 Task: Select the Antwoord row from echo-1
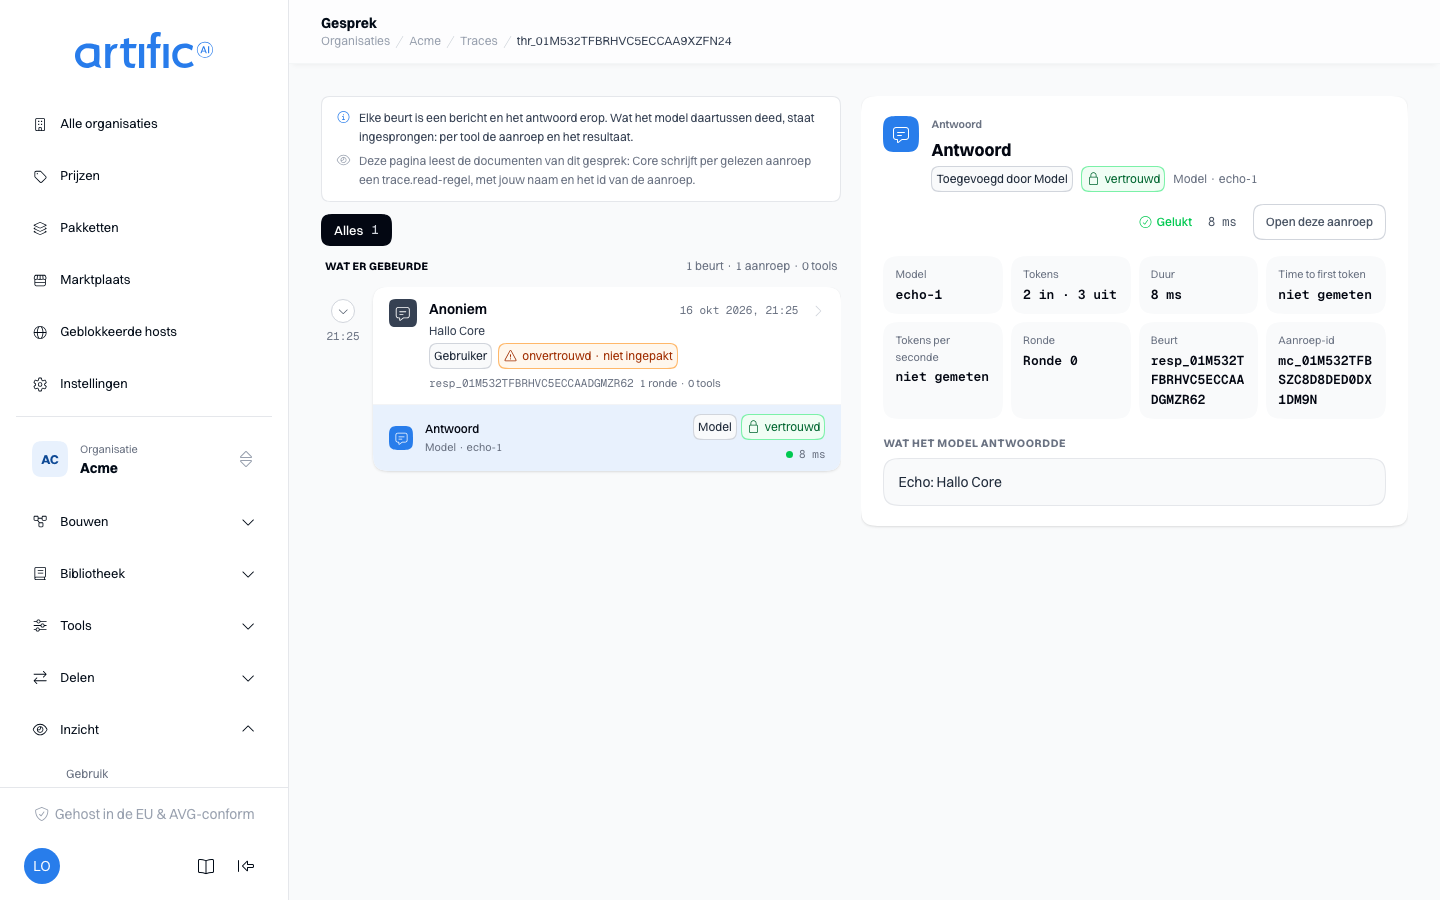point(607,438)
